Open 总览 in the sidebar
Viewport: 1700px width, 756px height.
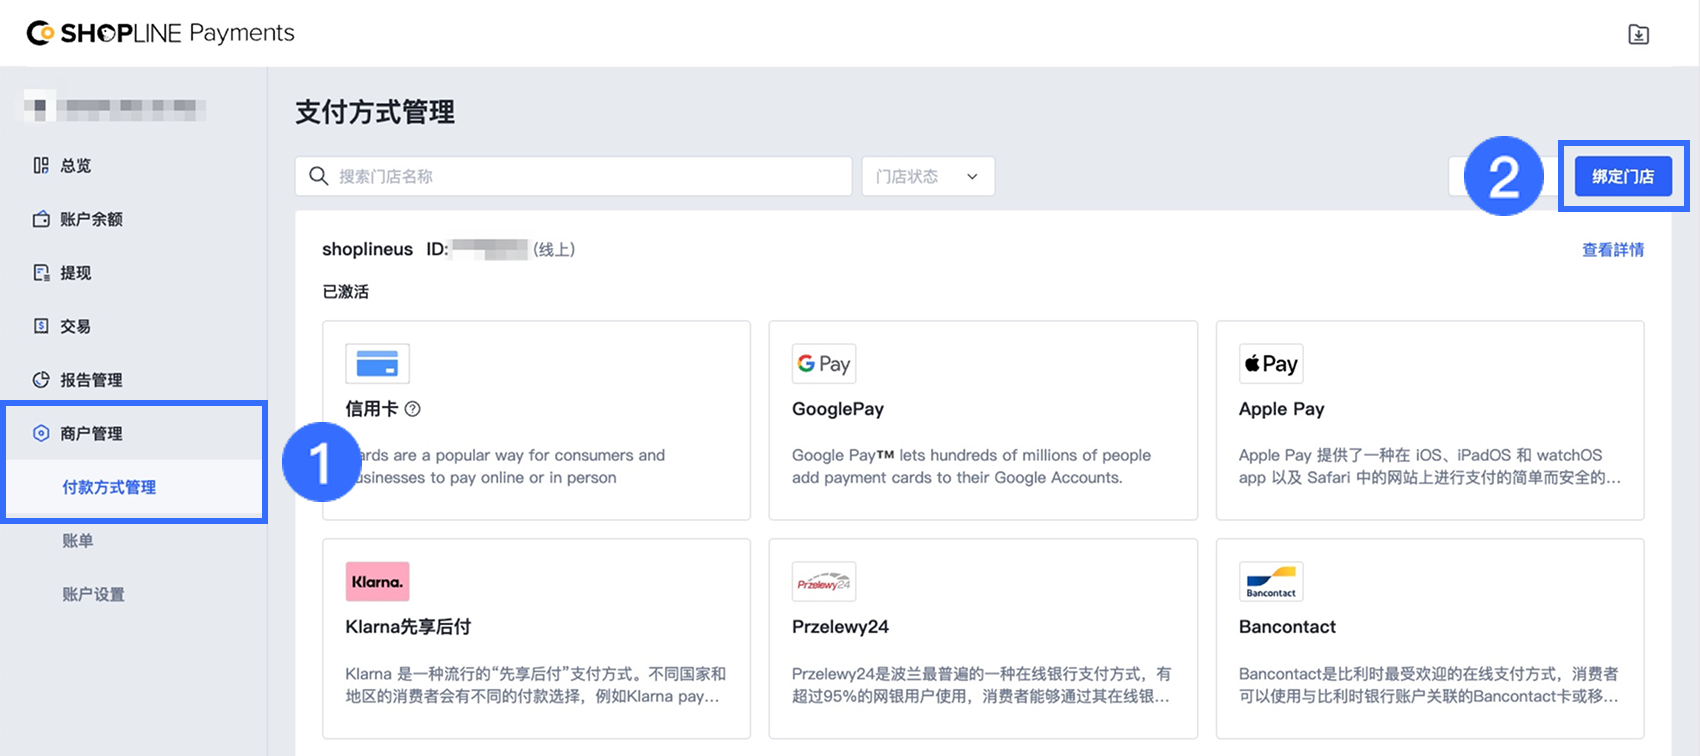coord(75,166)
